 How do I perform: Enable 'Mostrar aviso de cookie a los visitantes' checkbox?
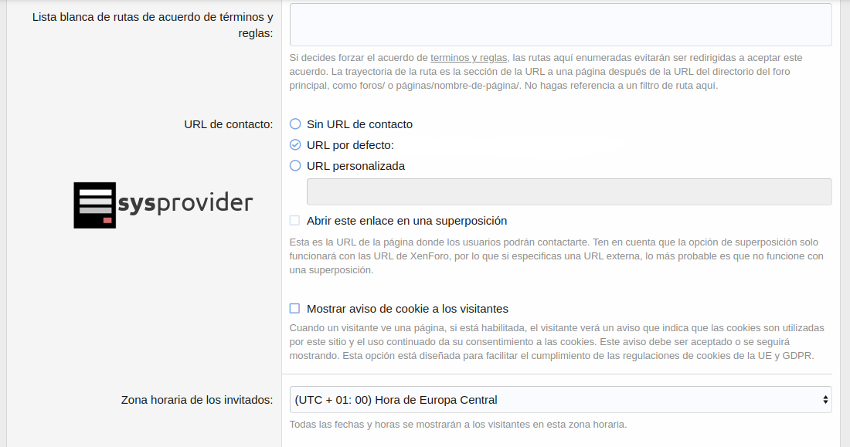pos(295,309)
